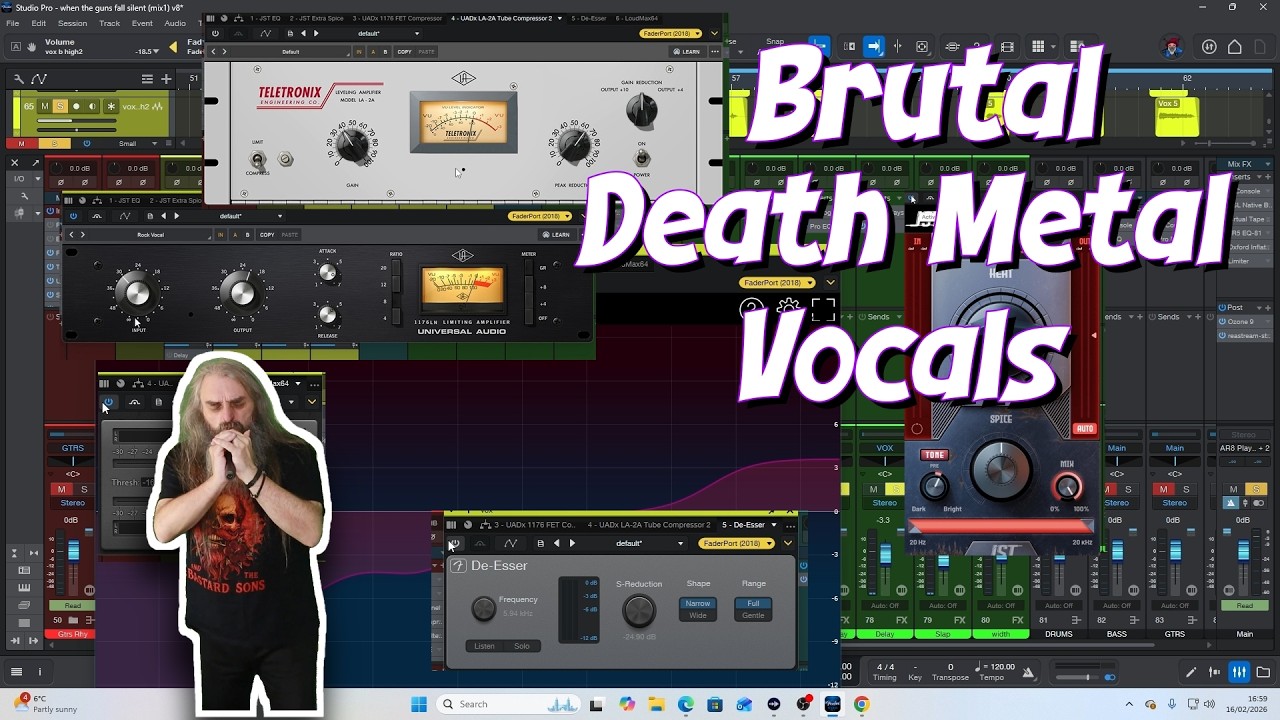
Task: Click the AUTO button in JST Extra Spice
Action: [x=1085, y=429]
